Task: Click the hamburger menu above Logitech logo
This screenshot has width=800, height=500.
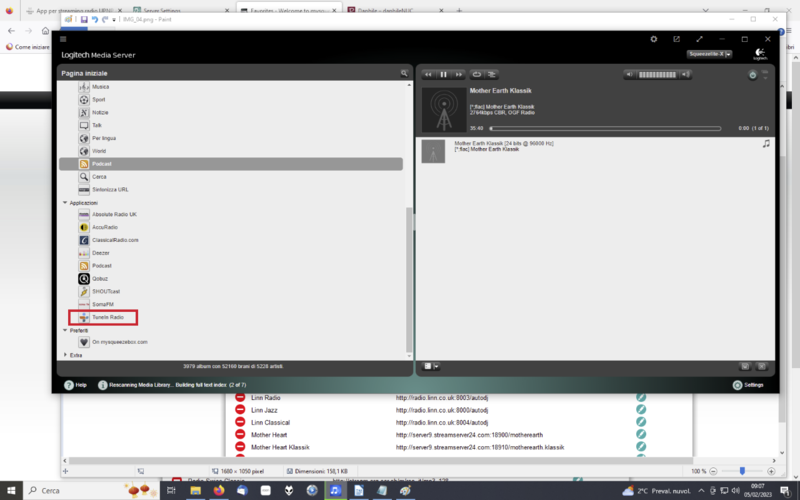Action: pyautogui.click(x=64, y=39)
